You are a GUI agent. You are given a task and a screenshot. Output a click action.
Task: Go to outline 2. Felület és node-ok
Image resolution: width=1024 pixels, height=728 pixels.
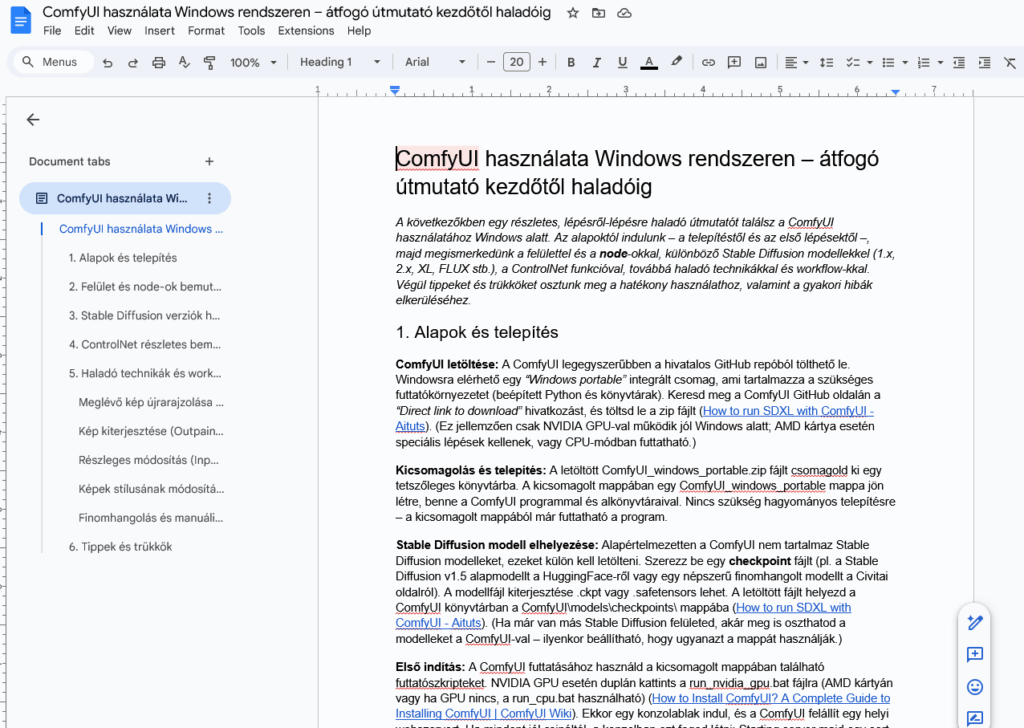(145, 287)
